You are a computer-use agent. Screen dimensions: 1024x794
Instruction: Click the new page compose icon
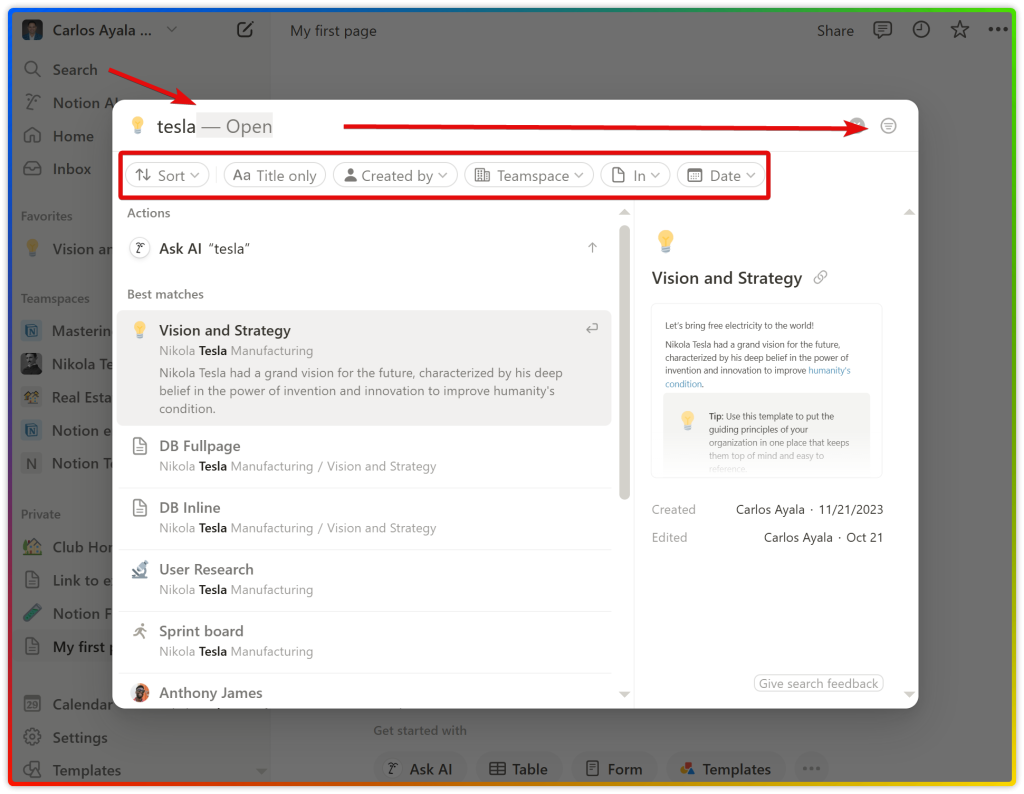pos(245,30)
